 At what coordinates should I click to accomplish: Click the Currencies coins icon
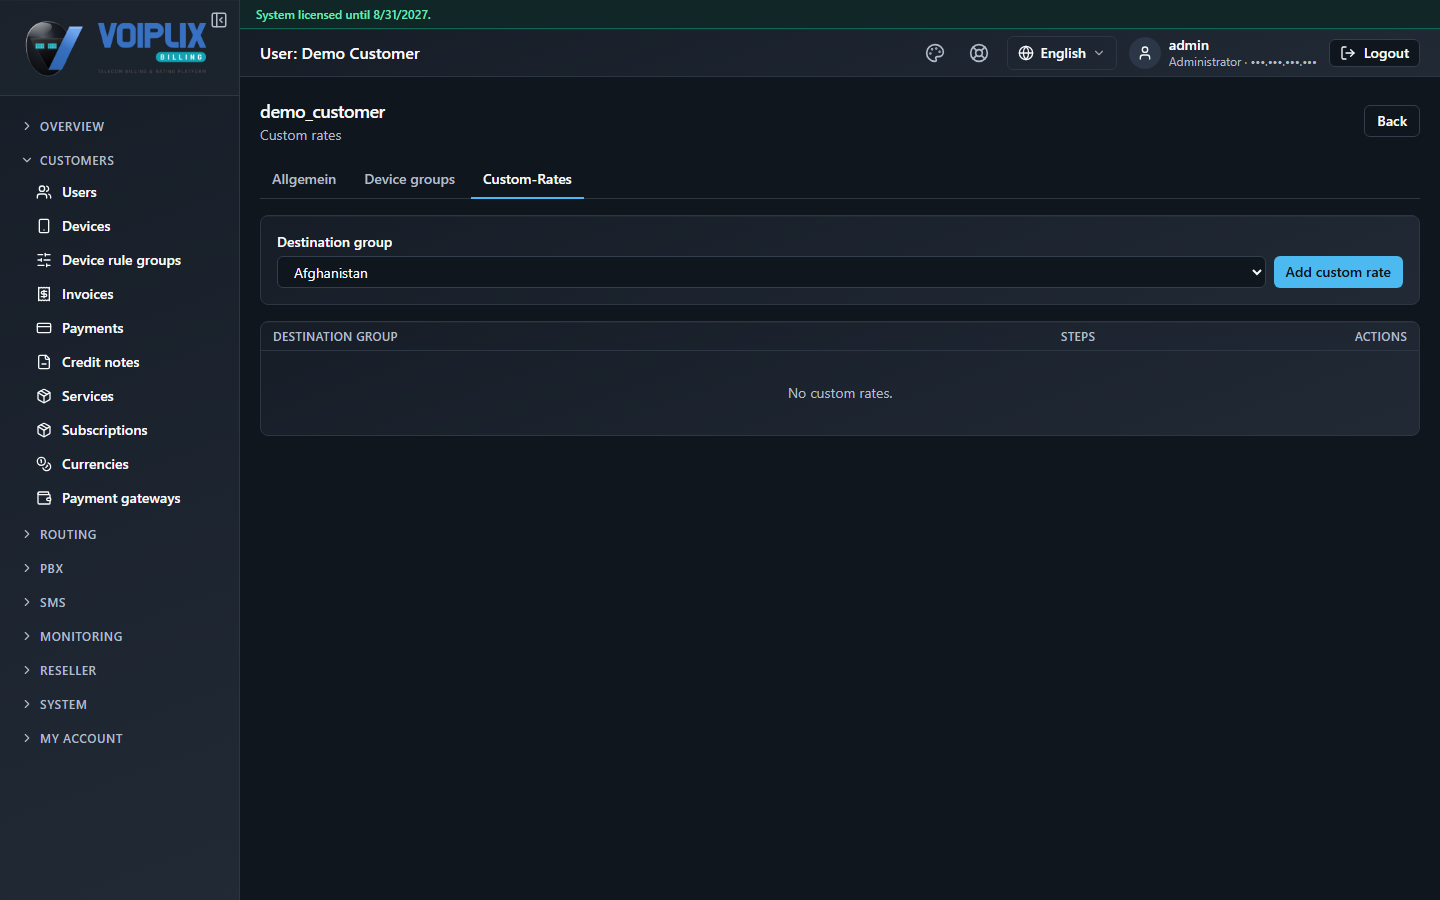click(44, 464)
